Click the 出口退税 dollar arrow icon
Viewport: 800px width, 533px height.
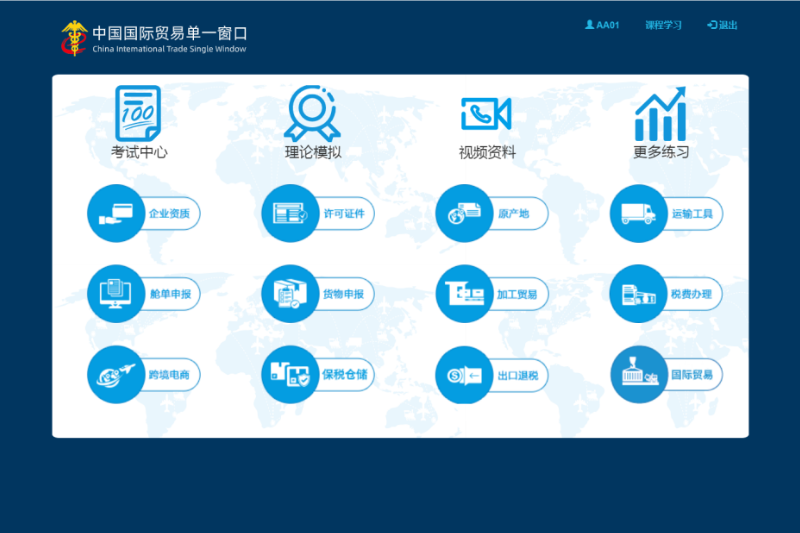464,375
